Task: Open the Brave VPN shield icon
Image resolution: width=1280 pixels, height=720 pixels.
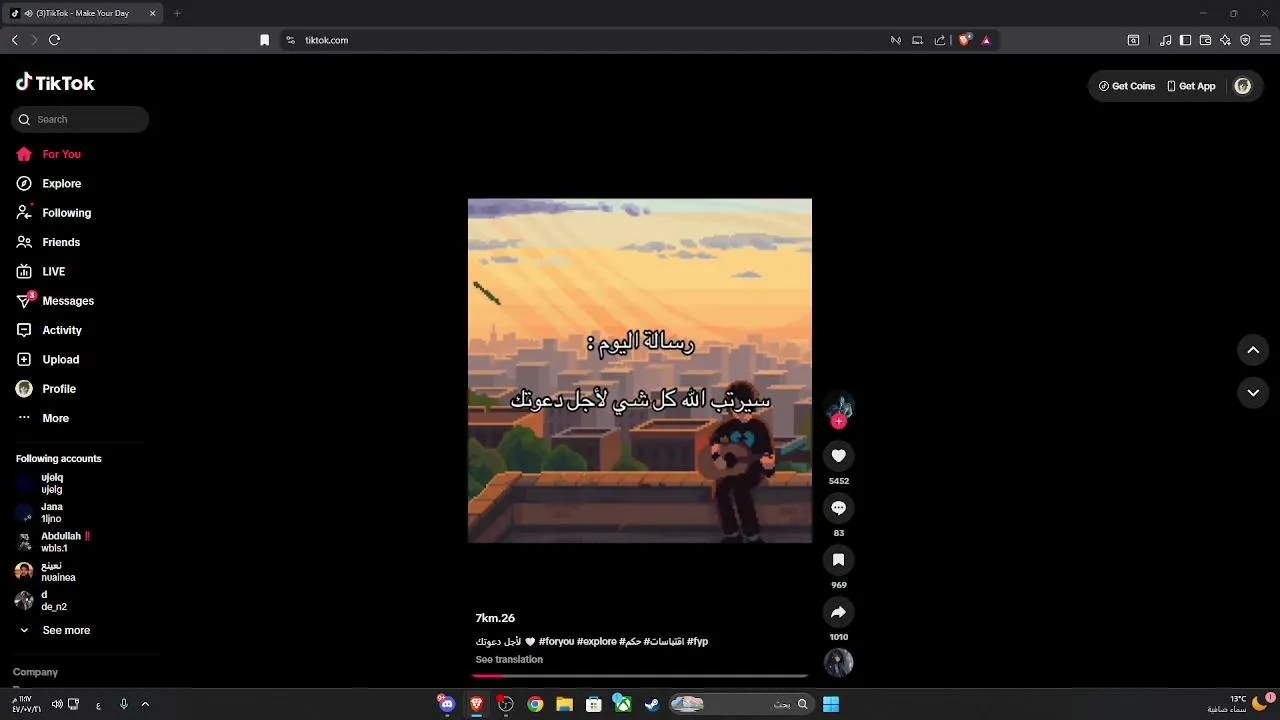Action: click(1245, 40)
